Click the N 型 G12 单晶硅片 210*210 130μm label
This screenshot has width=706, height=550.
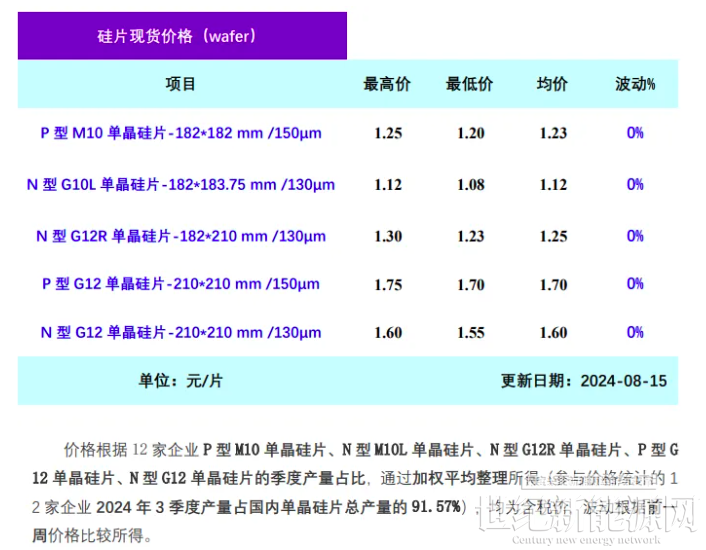click(181, 333)
